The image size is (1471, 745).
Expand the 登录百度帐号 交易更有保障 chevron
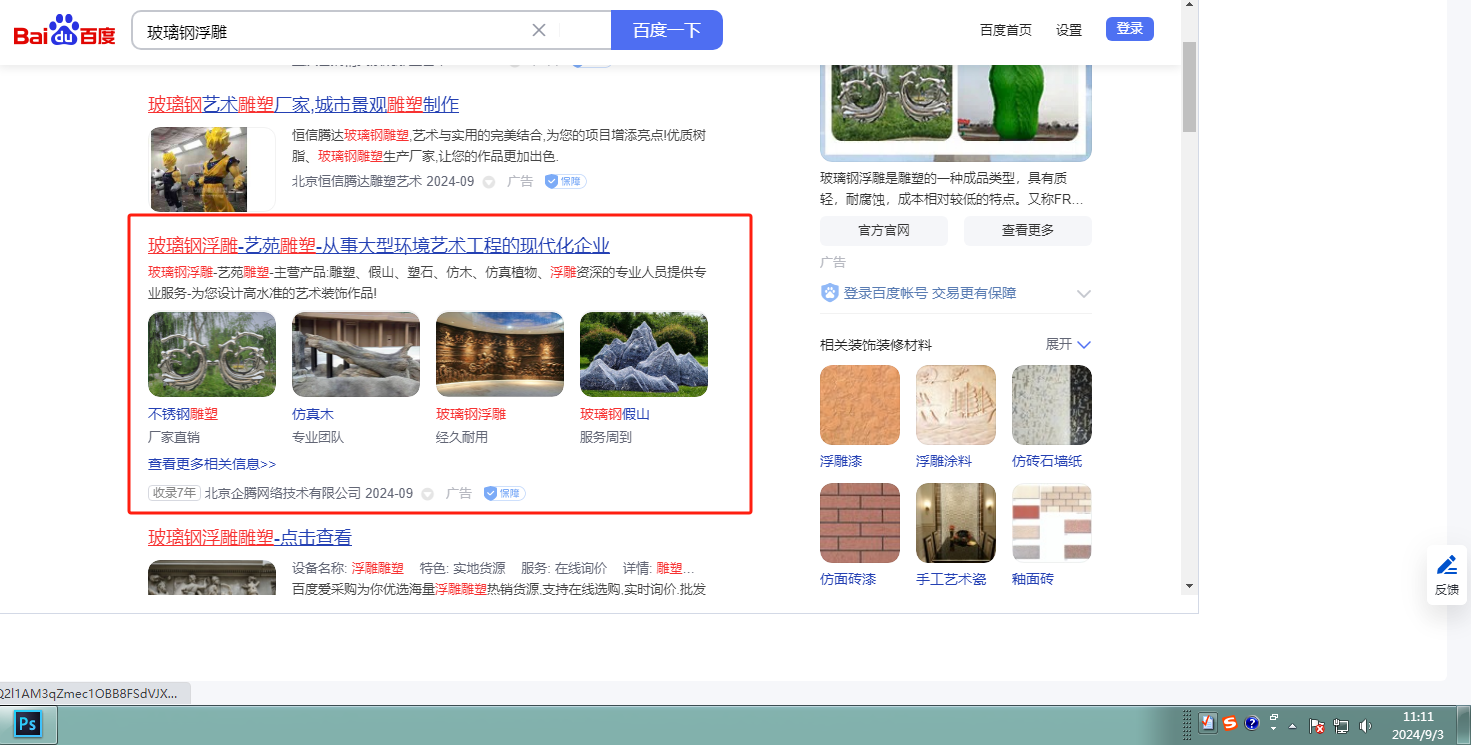pyautogui.click(x=1083, y=293)
